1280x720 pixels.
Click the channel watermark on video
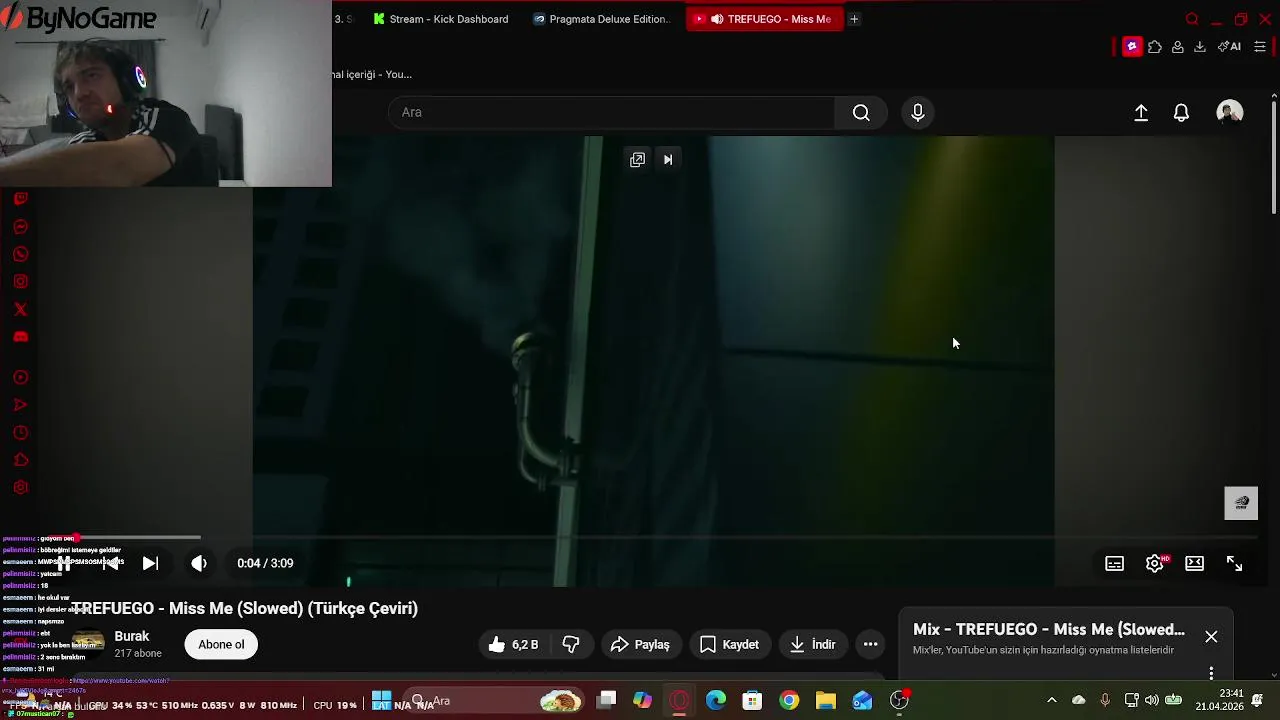coord(1241,503)
